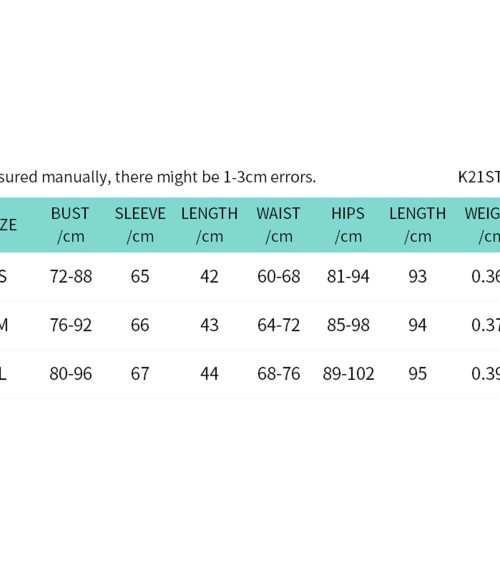Select the length value 44

pos(209,374)
